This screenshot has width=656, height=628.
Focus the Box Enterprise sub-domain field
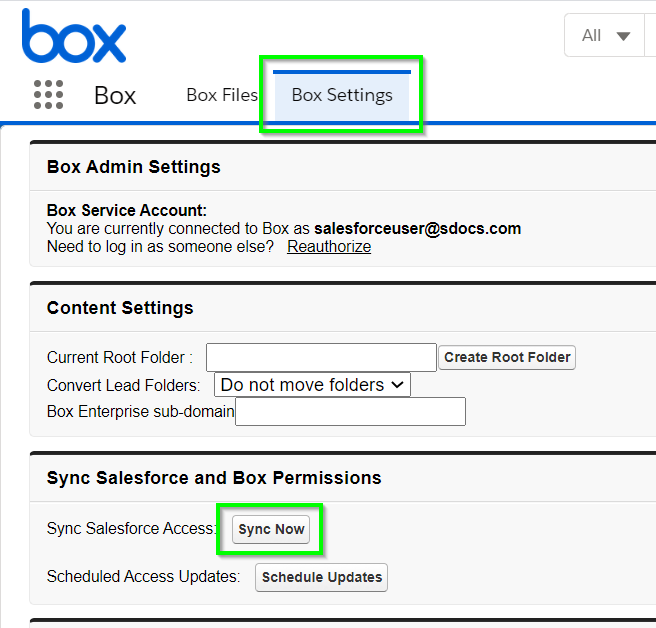point(350,412)
